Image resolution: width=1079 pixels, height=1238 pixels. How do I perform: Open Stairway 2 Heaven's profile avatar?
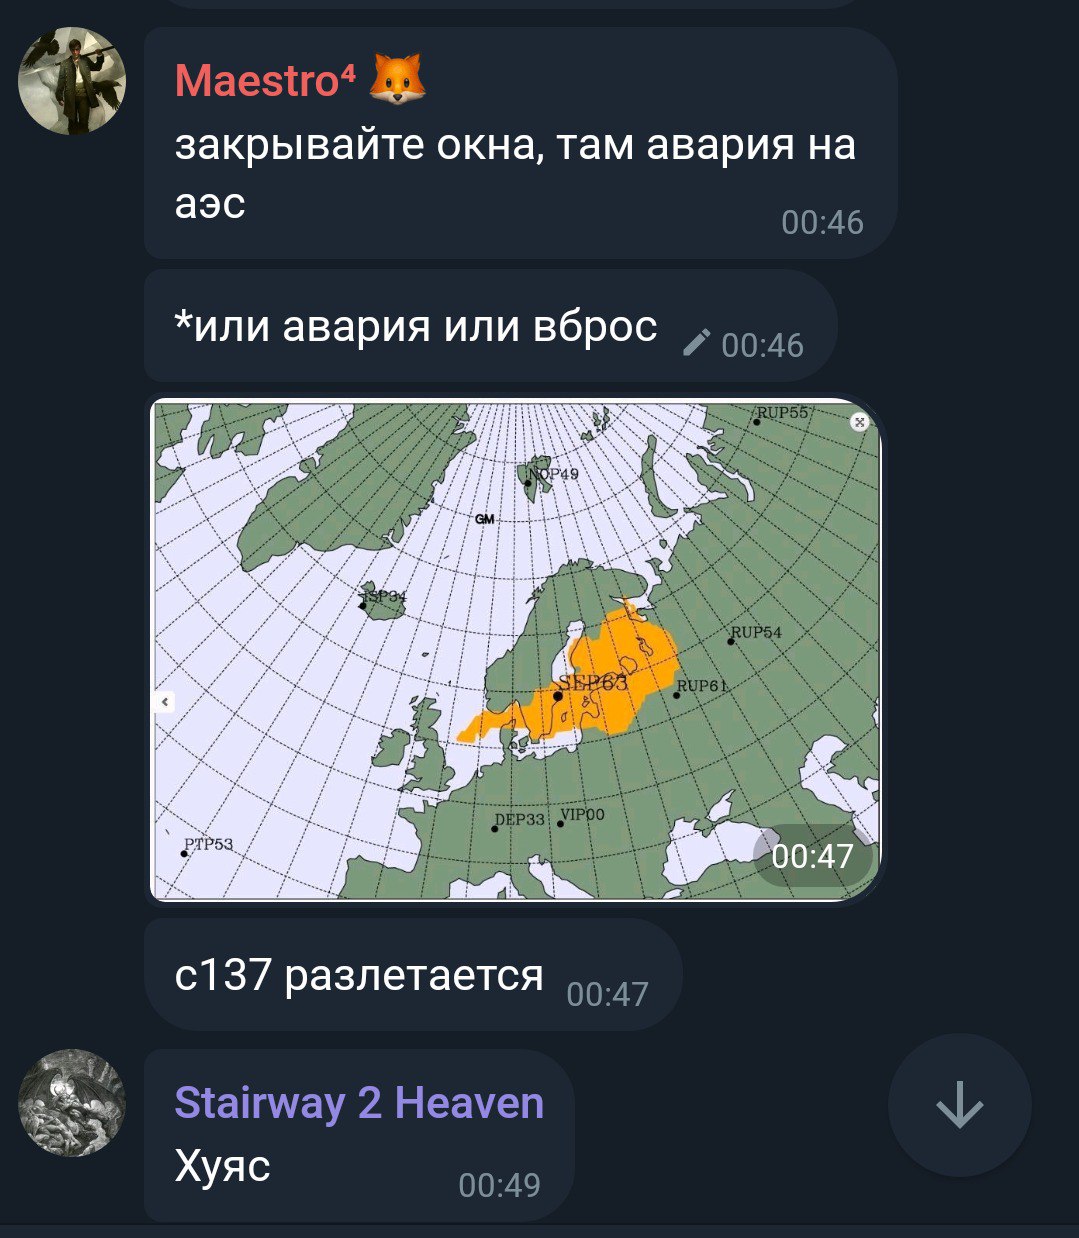[x=72, y=1102]
